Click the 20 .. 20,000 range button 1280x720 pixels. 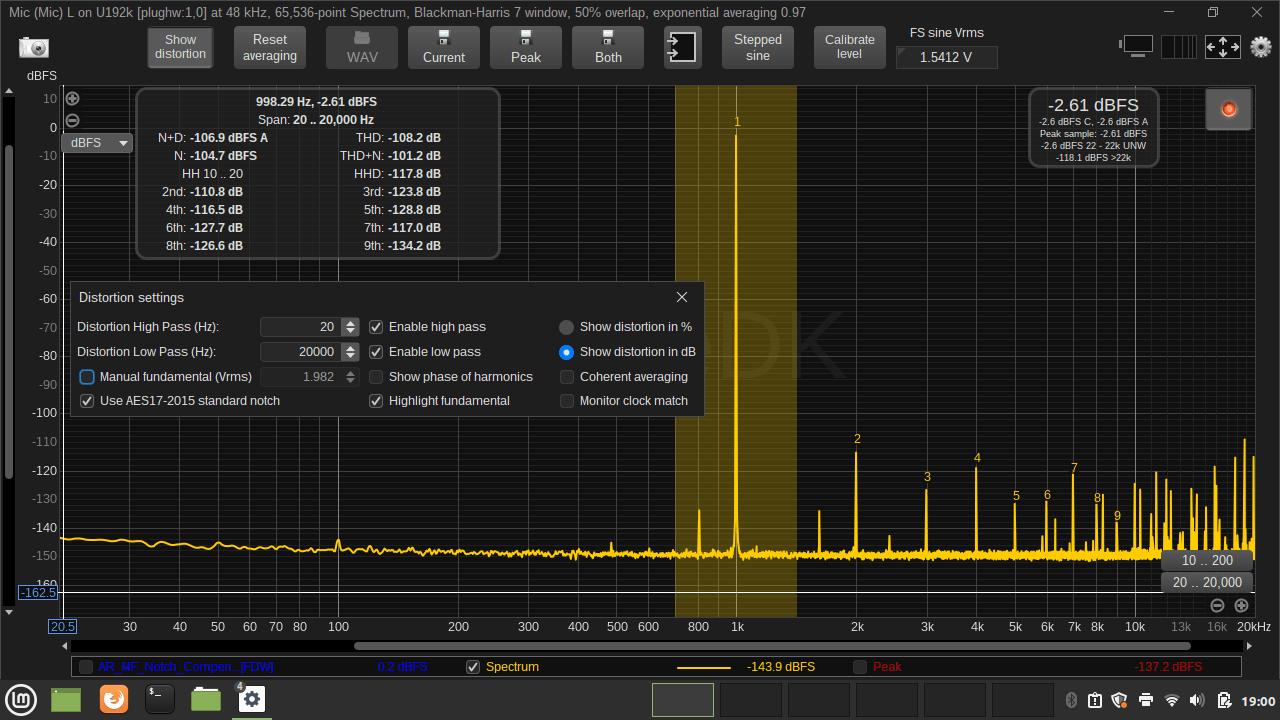click(x=1207, y=582)
